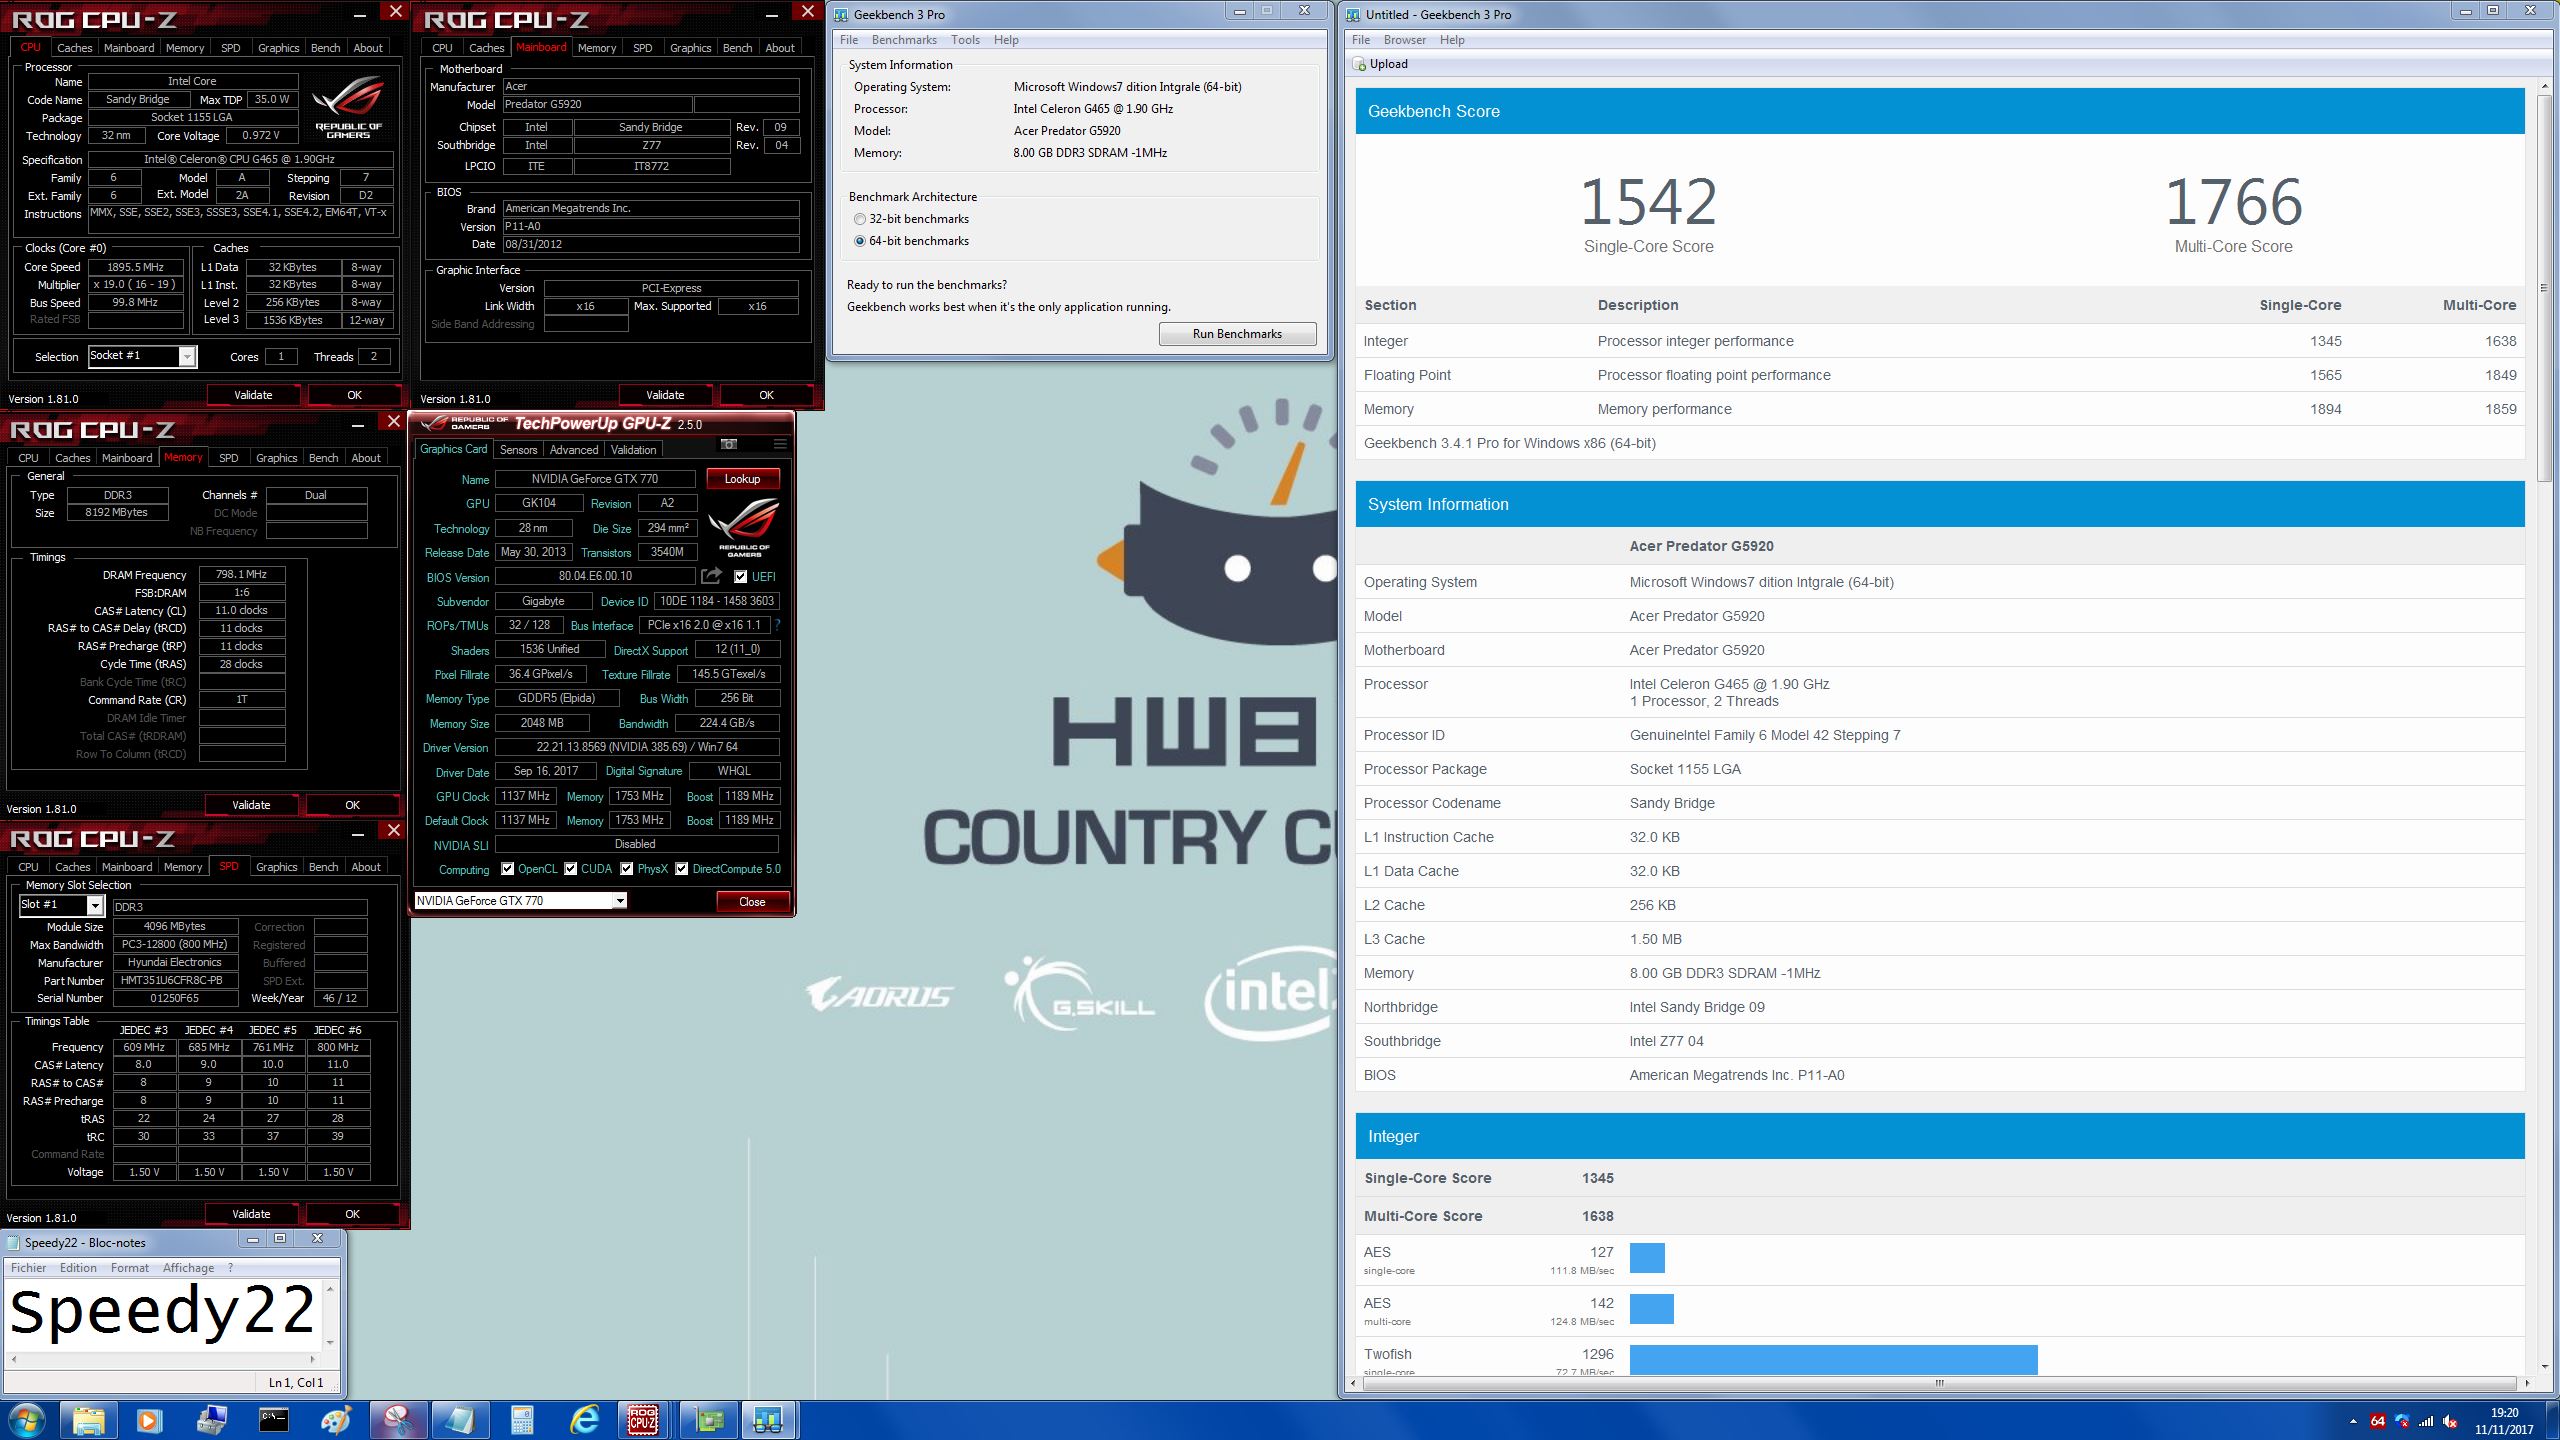This screenshot has width=2560, height=1440.
Task: Click the Geekbench taskbar icon
Action: pos(768,1420)
